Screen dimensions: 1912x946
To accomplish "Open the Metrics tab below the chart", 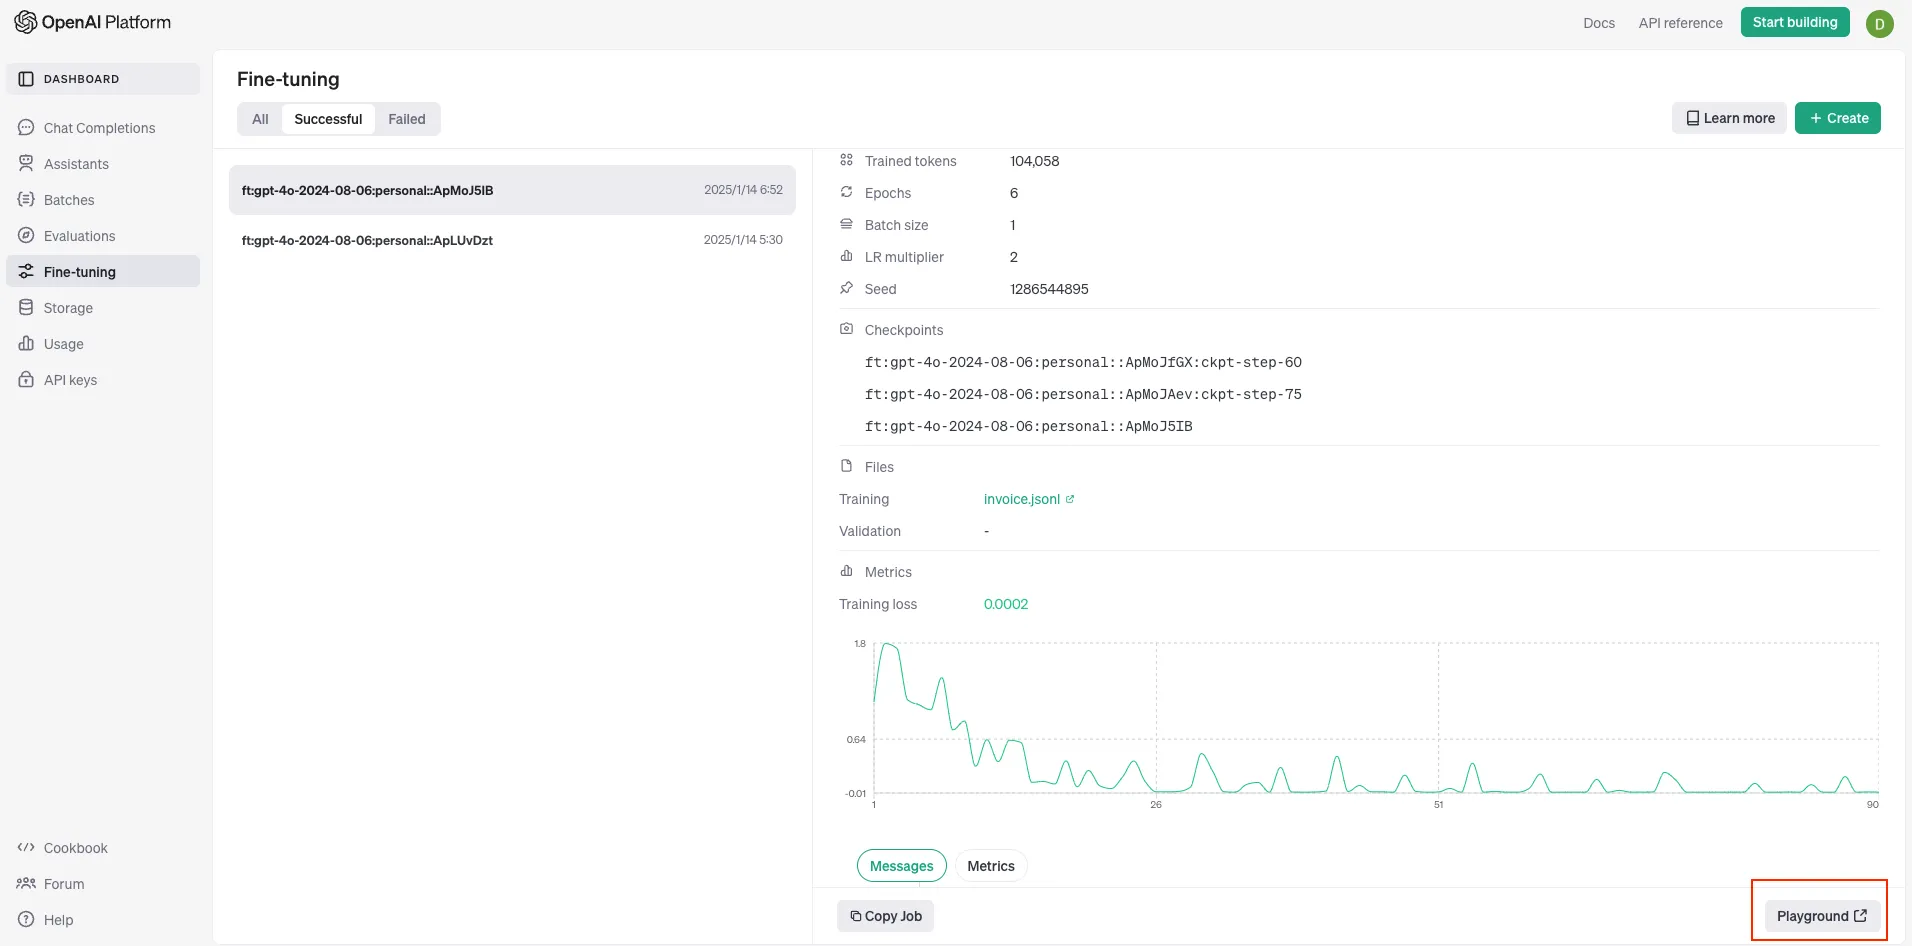I will tap(991, 866).
